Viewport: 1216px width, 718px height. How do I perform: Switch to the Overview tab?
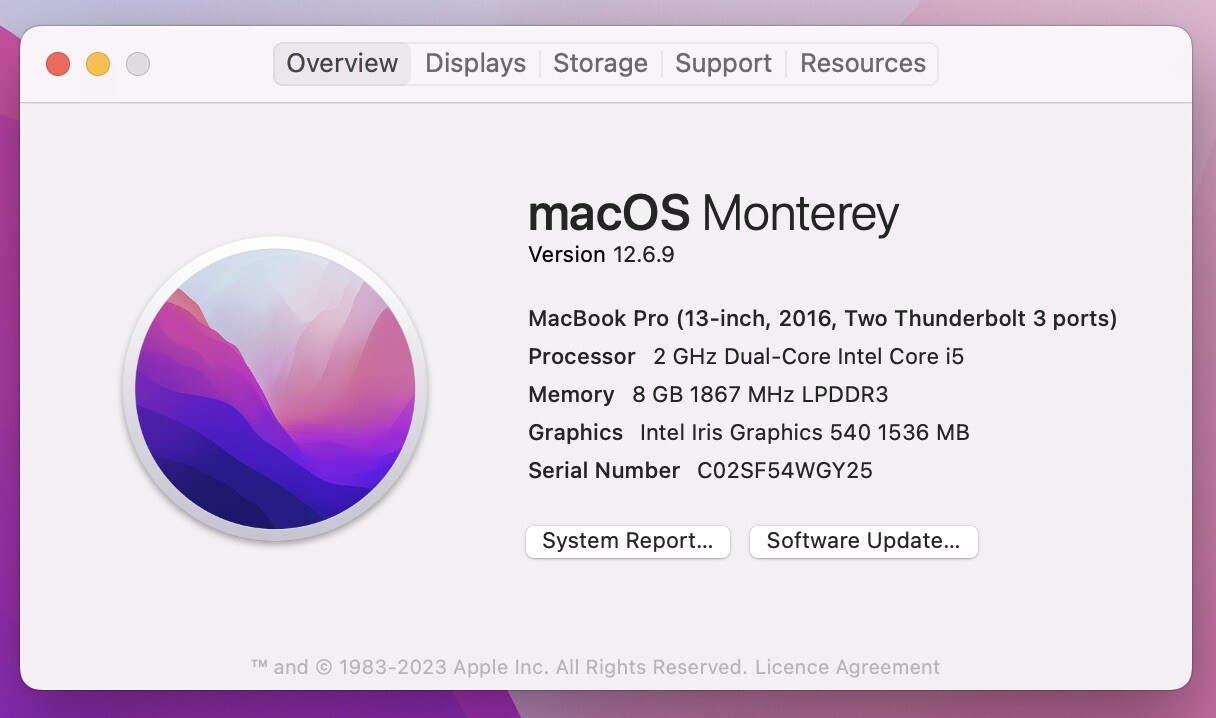342,63
